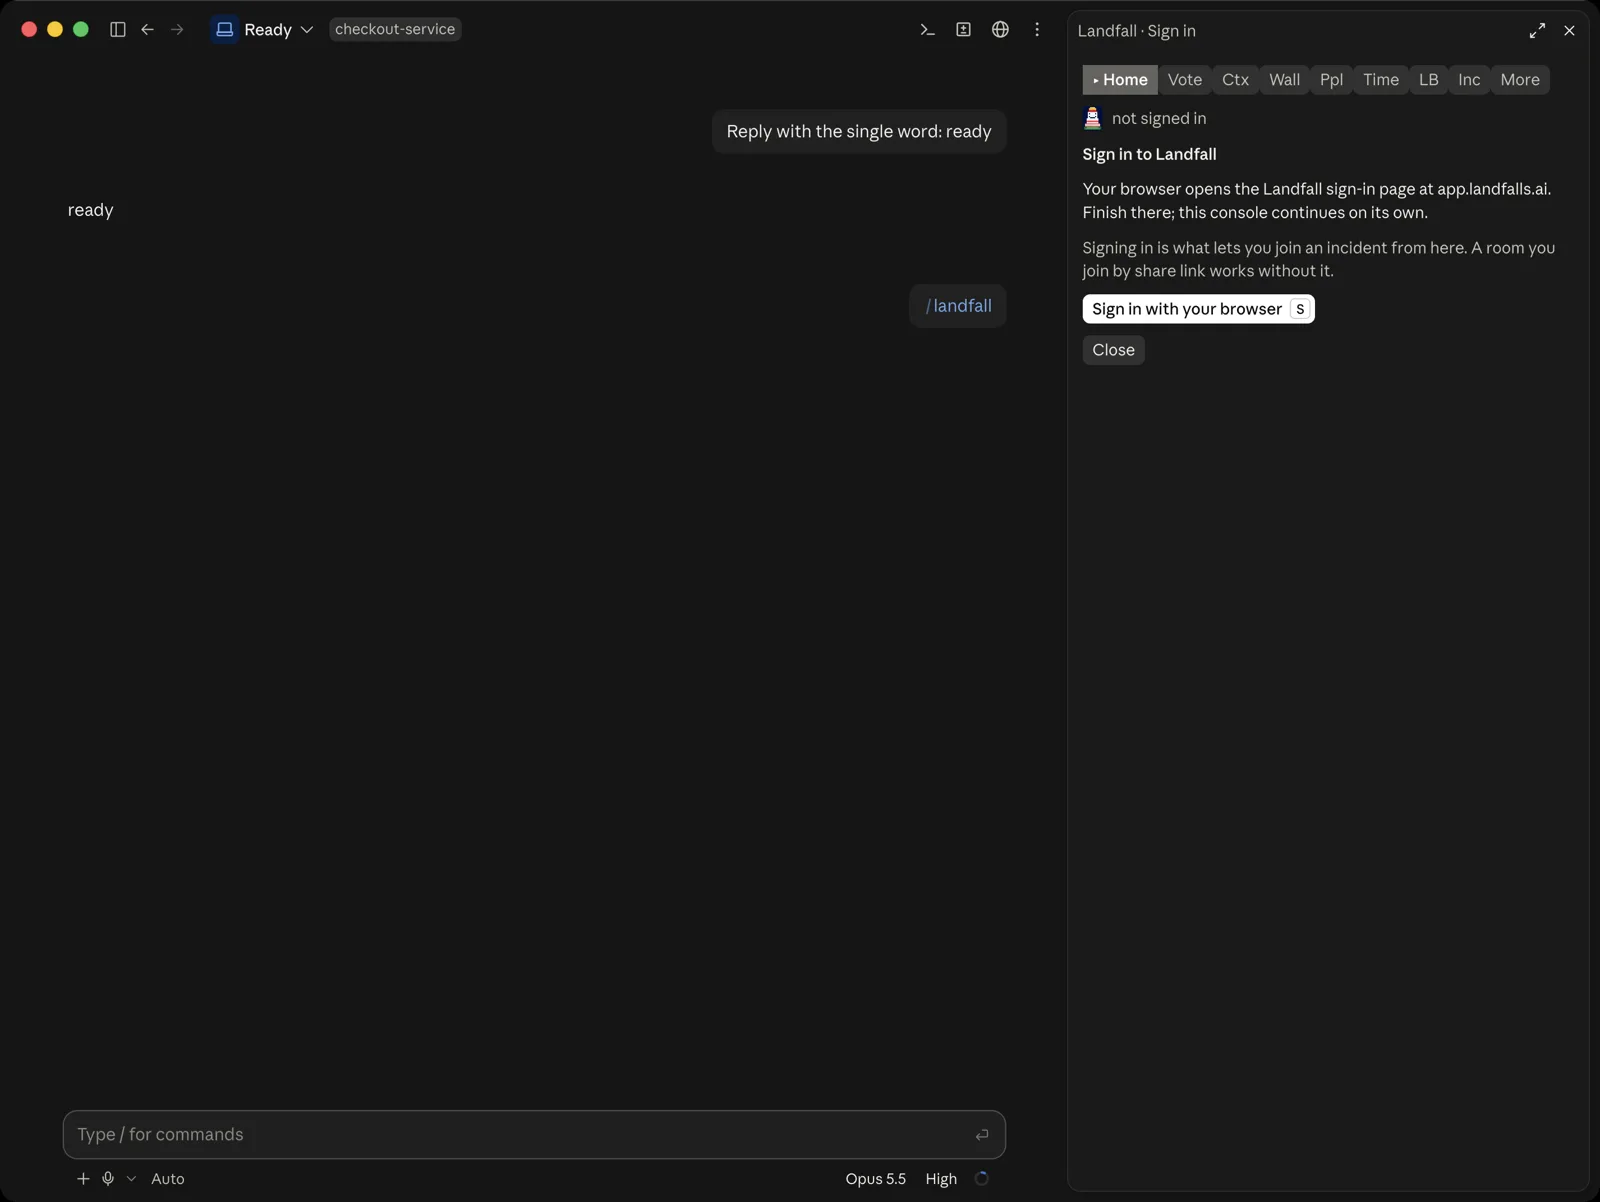Open the vertical three-dot menu
Viewport: 1600px width, 1202px height.
[1037, 30]
